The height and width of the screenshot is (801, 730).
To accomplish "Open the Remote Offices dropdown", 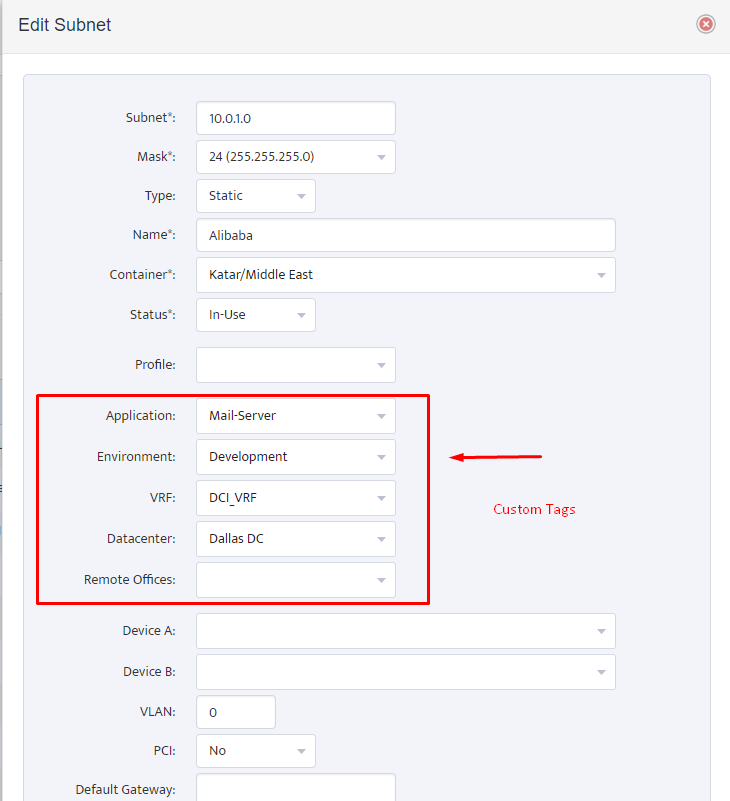I will 296,580.
